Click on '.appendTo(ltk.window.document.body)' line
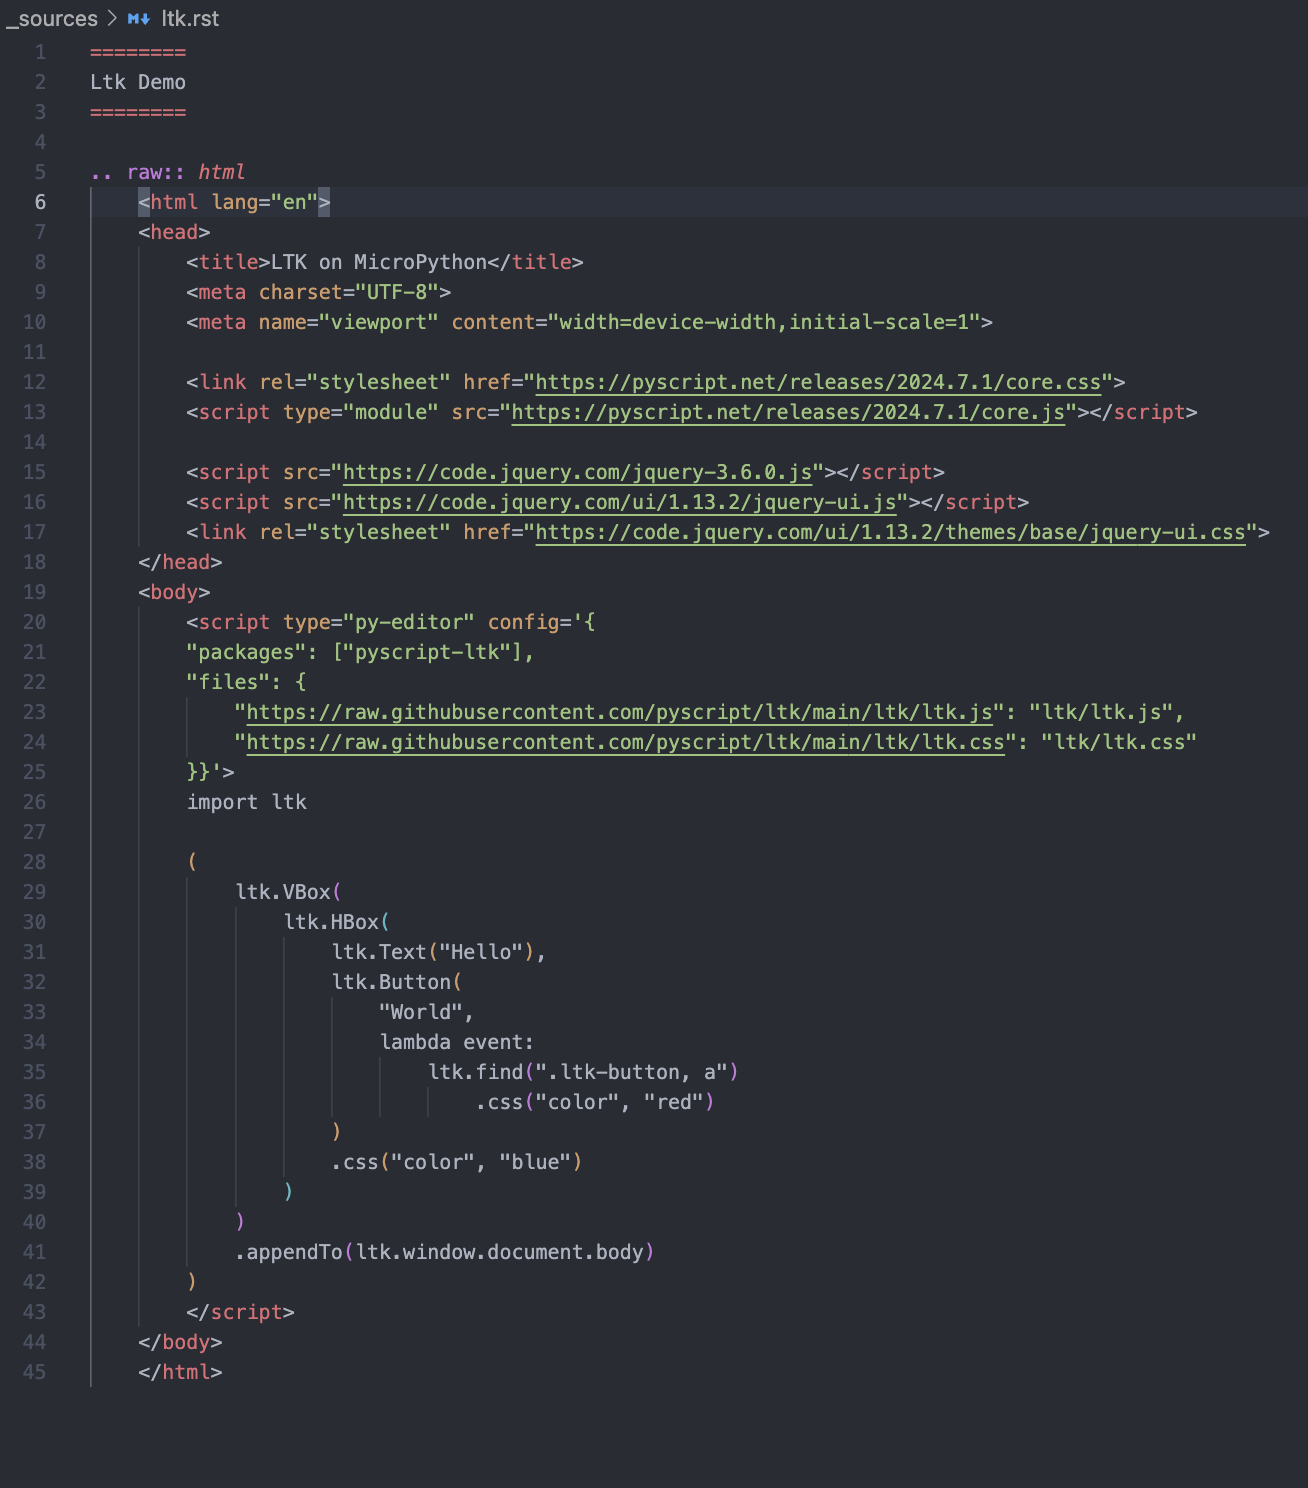 click(x=444, y=1252)
